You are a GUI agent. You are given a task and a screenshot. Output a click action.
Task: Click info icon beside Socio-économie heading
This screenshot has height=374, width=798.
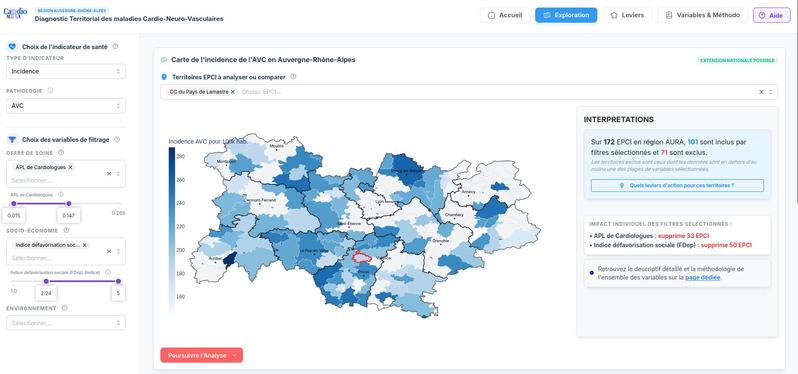pos(67,231)
